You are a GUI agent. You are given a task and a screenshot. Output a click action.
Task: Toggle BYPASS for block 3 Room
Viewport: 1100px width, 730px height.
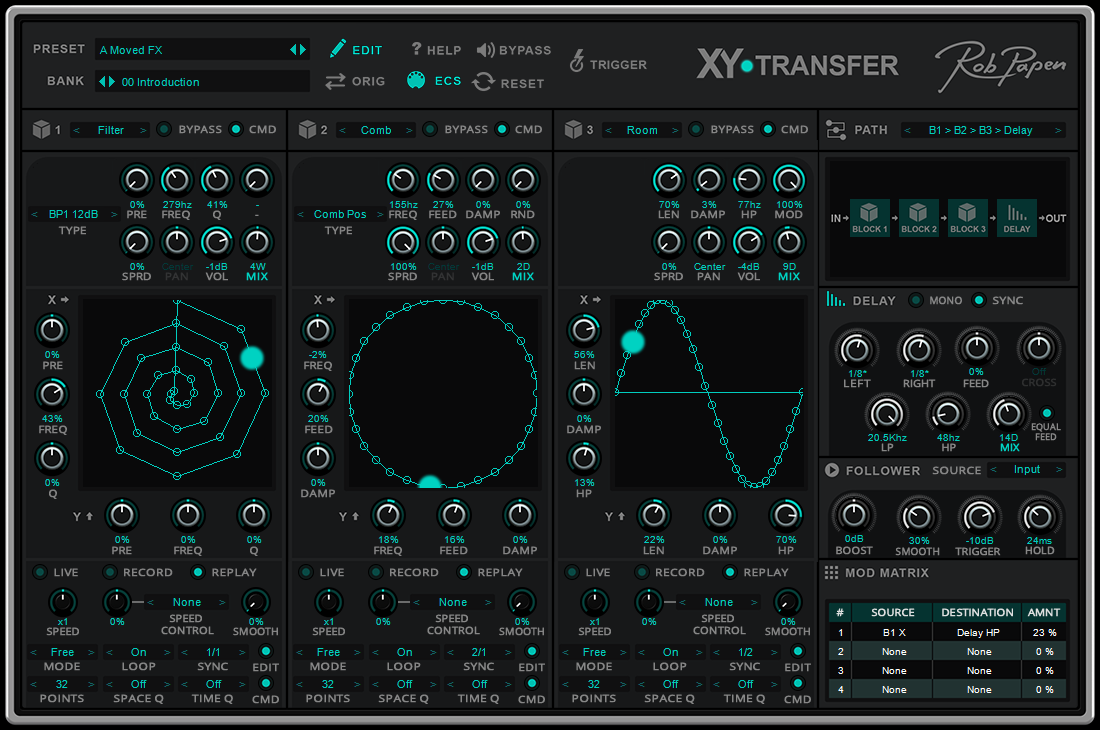pos(696,129)
